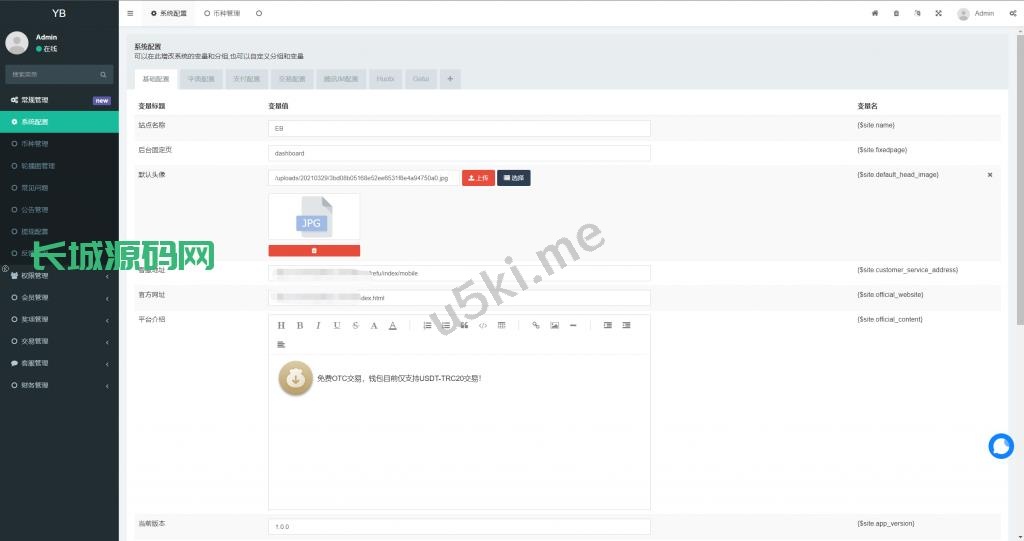
Task: Click the insert link icon in editor
Action: (x=535, y=325)
